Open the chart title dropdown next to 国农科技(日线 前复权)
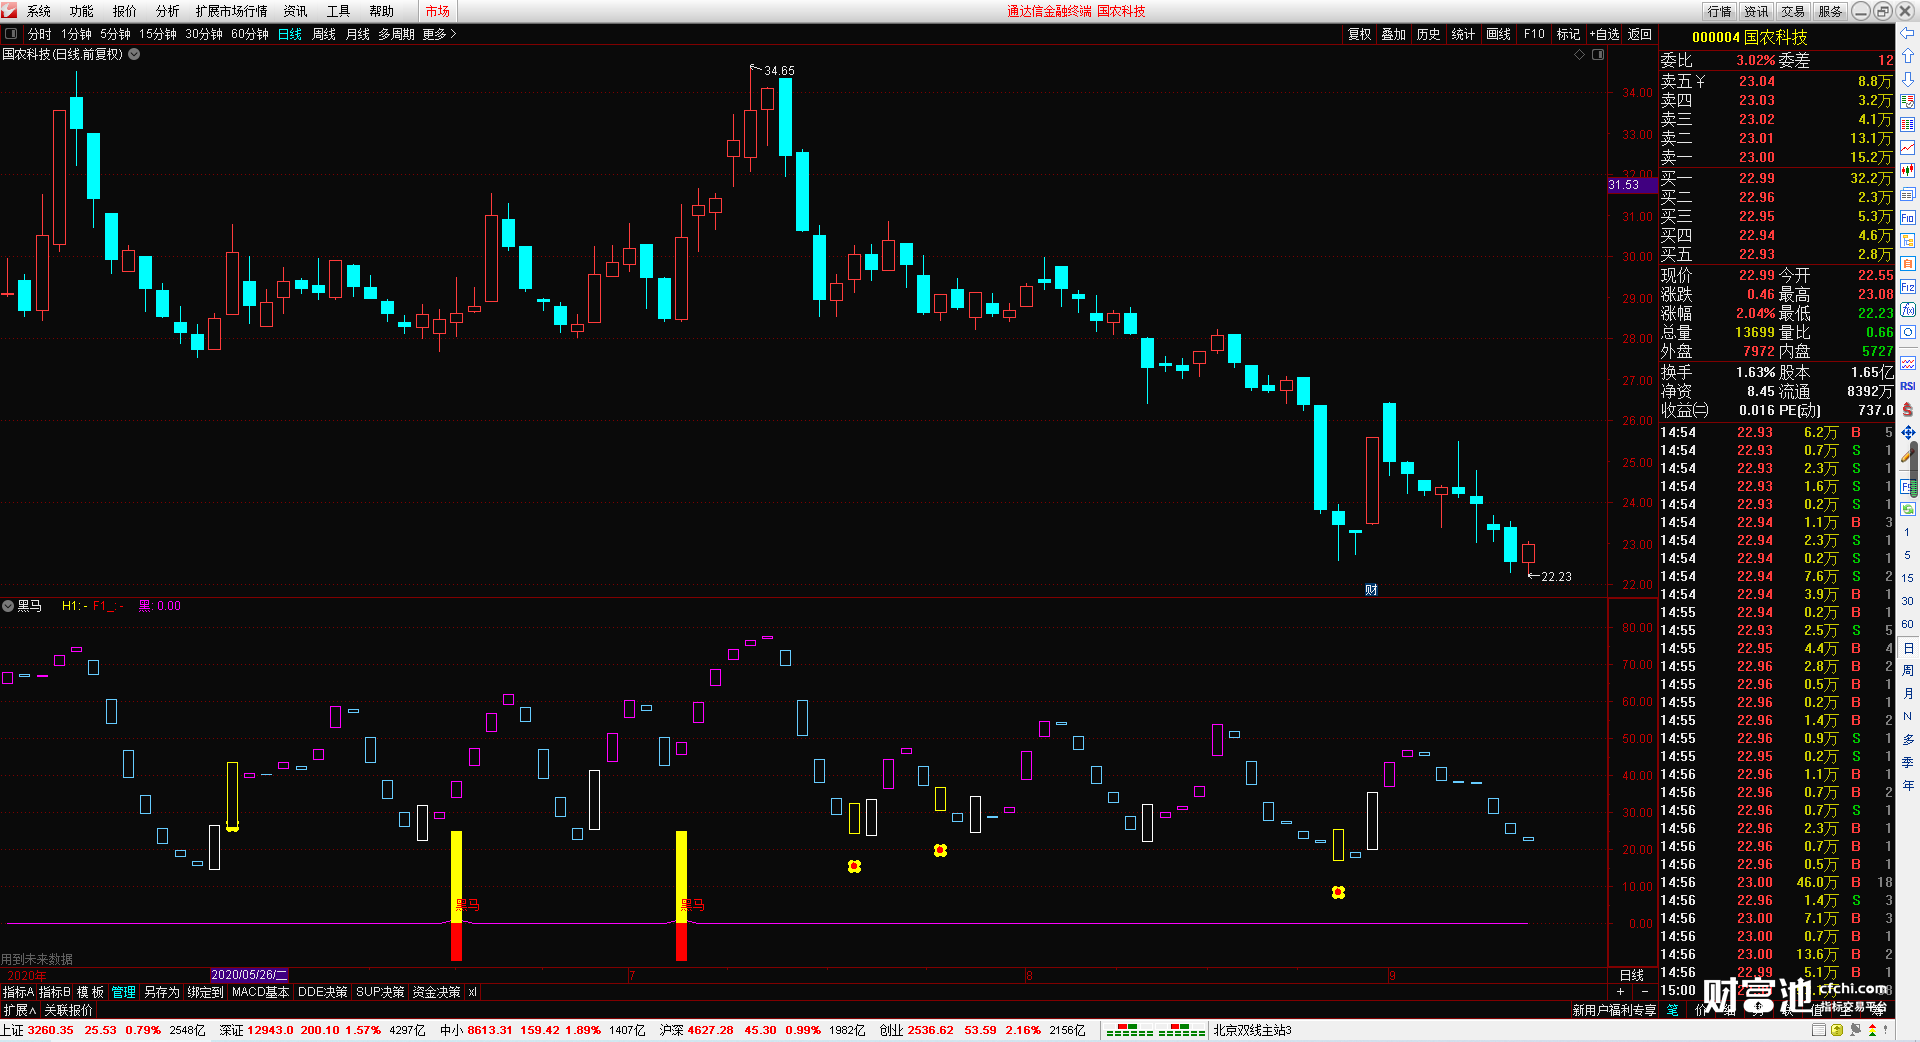1920x1042 pixels. [134, 55]
